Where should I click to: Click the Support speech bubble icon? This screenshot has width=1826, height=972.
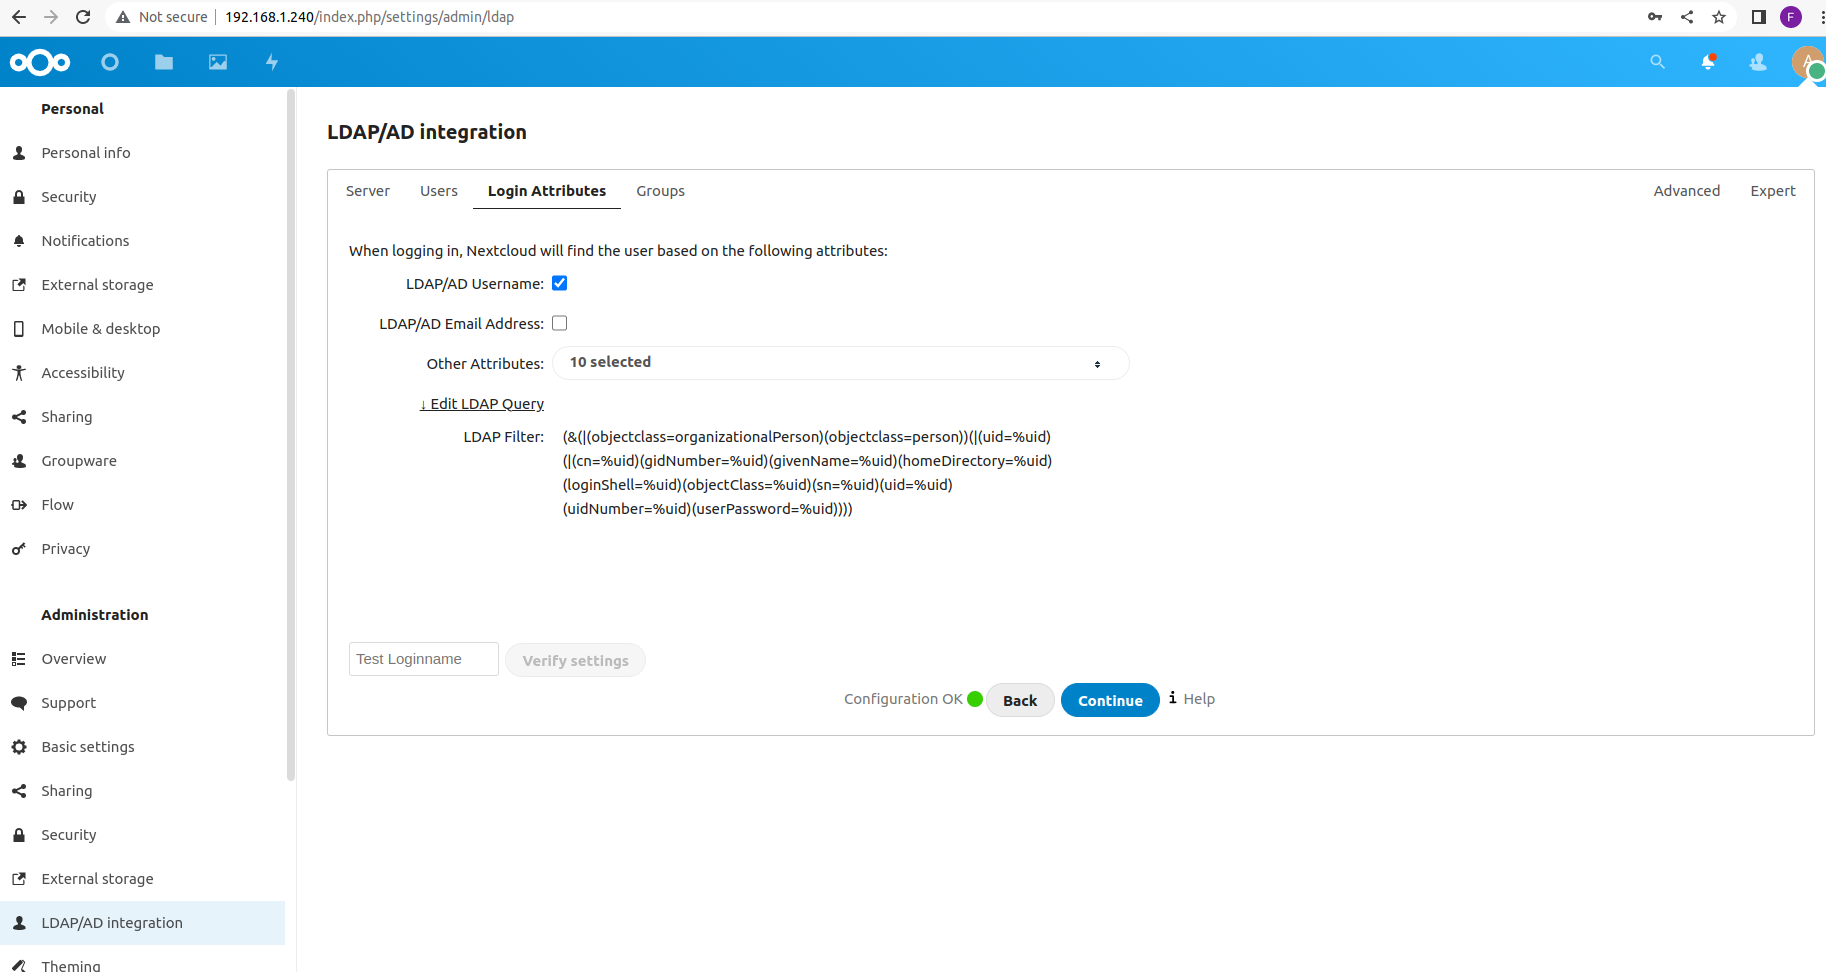19,703
